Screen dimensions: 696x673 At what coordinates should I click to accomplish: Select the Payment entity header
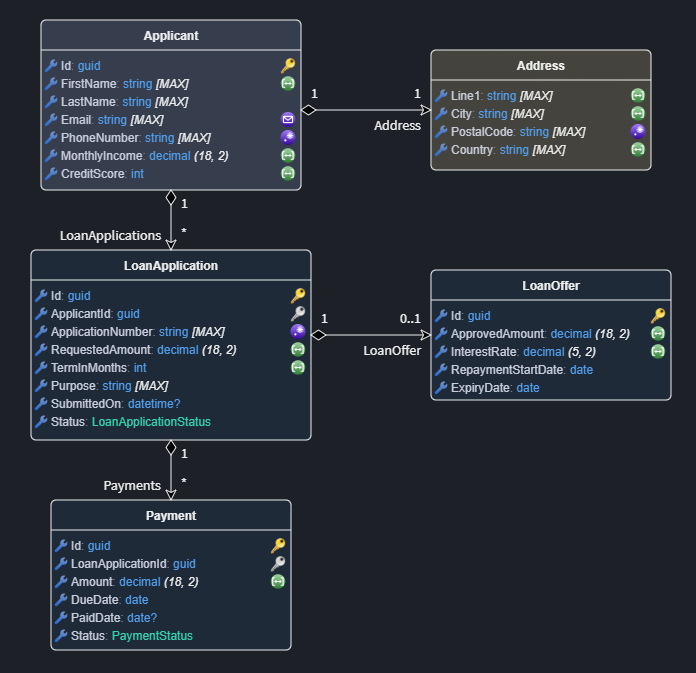coord(171,515)
